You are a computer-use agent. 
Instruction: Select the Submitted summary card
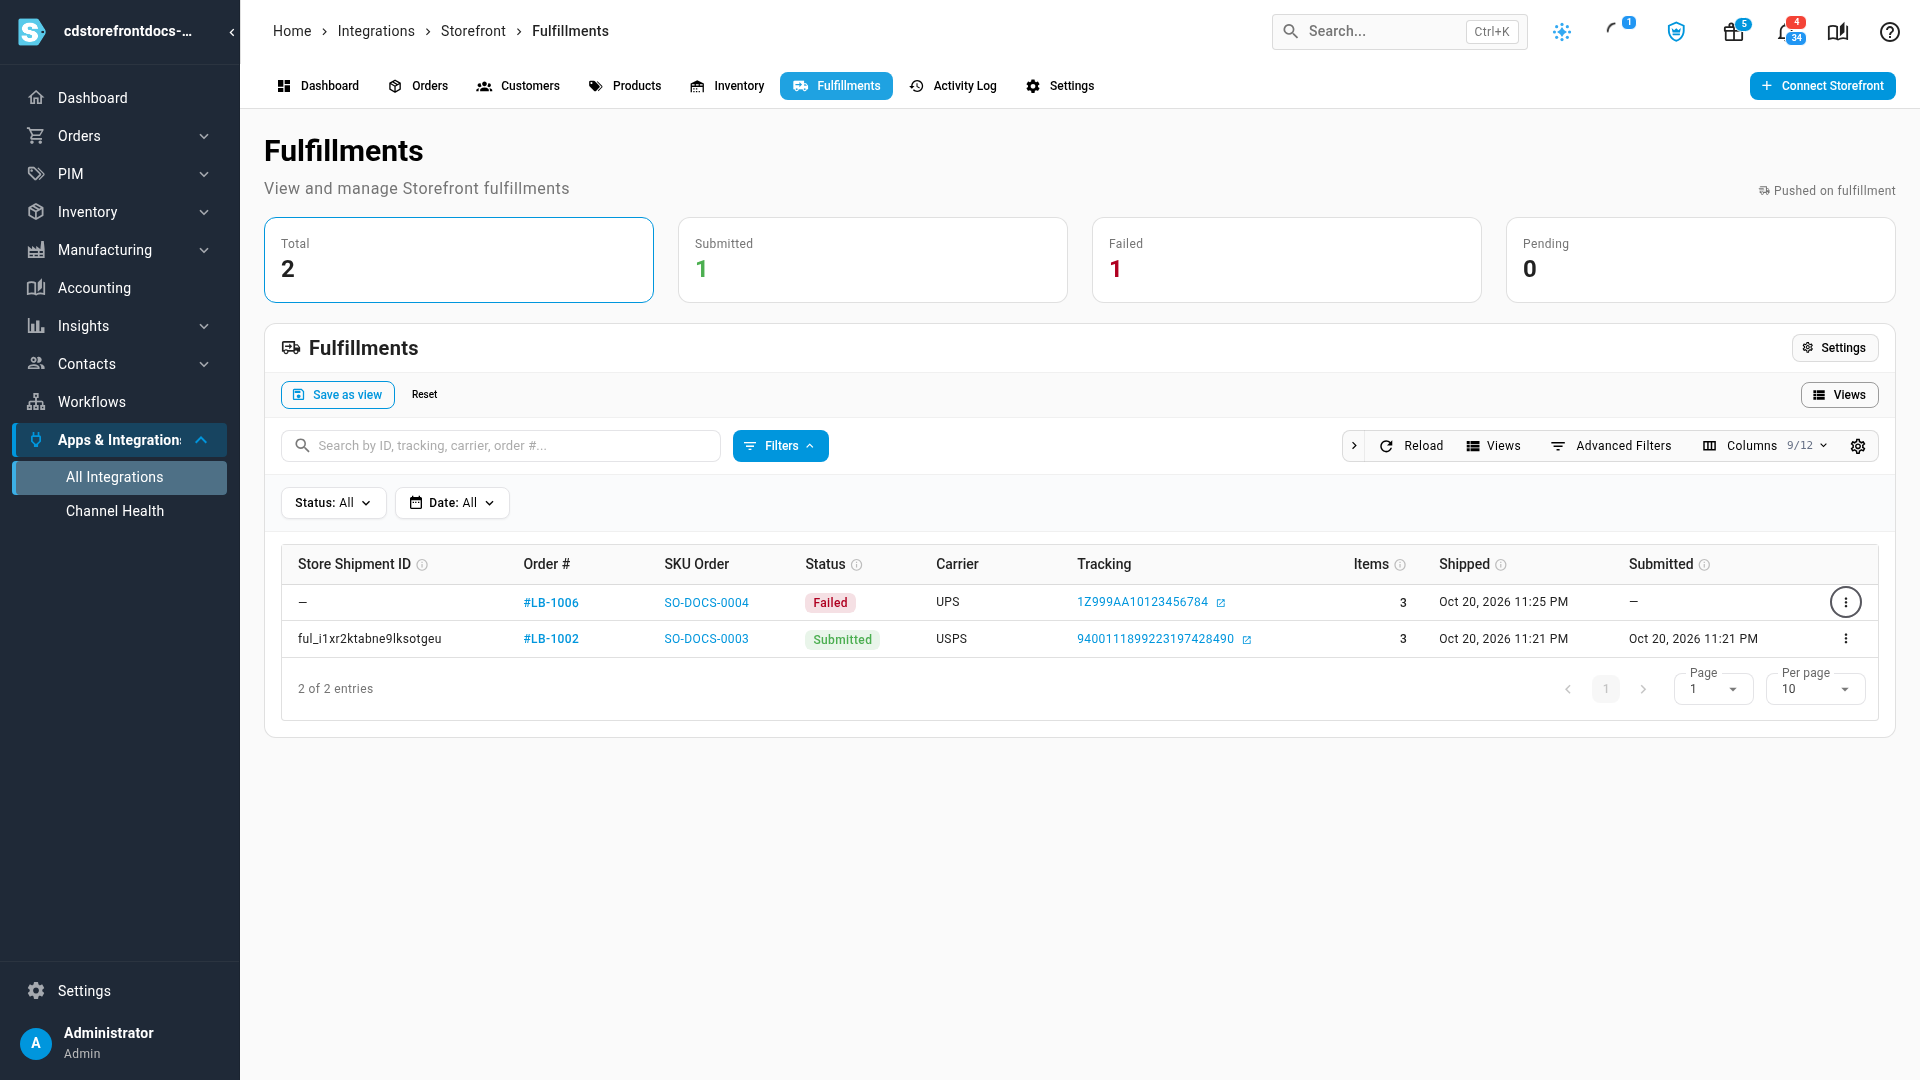coord(872,260)
